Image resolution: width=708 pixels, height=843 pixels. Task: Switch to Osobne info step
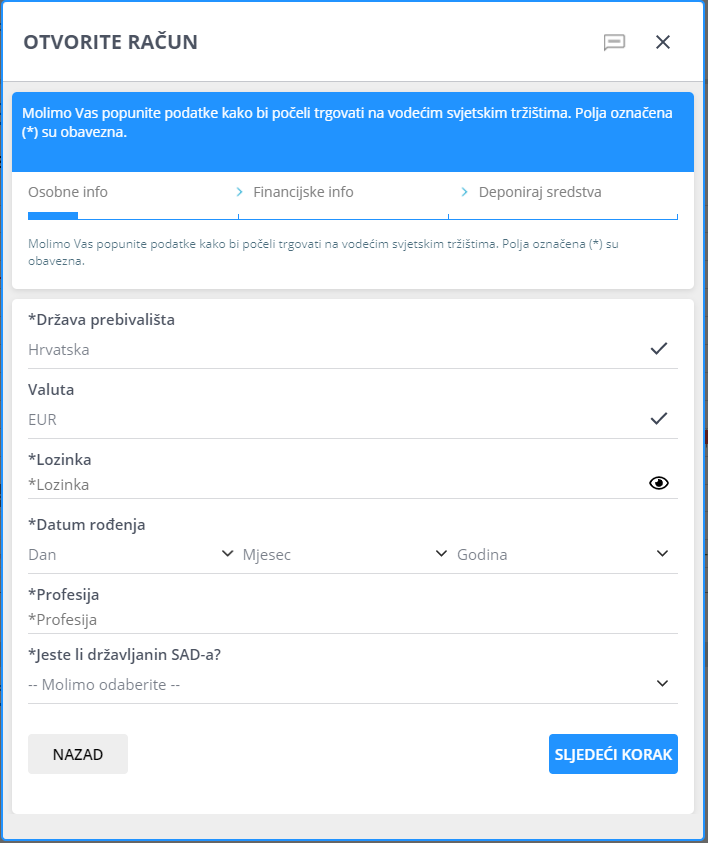68,192
